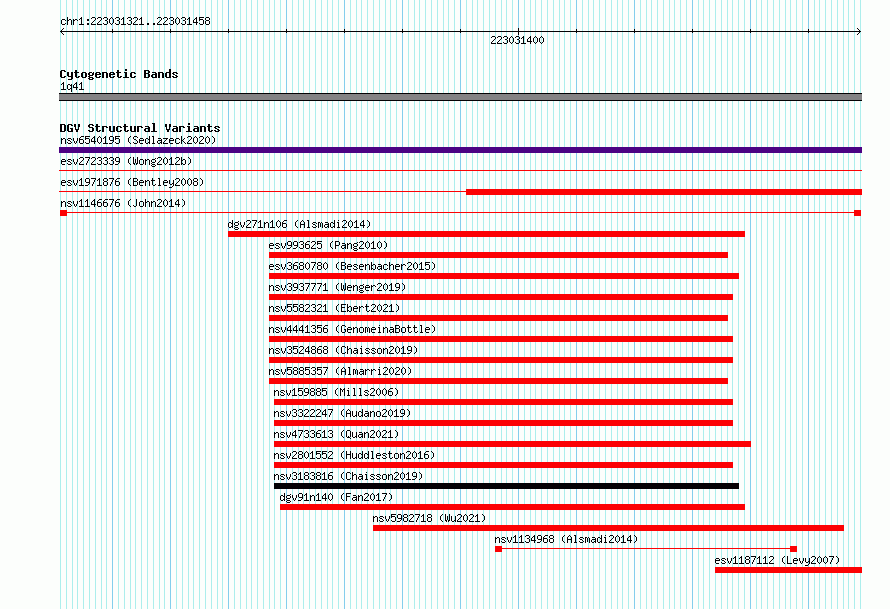The image size is (890, 609).
Task: Click the 1q41 band label
Action: (x=72, y=86)
